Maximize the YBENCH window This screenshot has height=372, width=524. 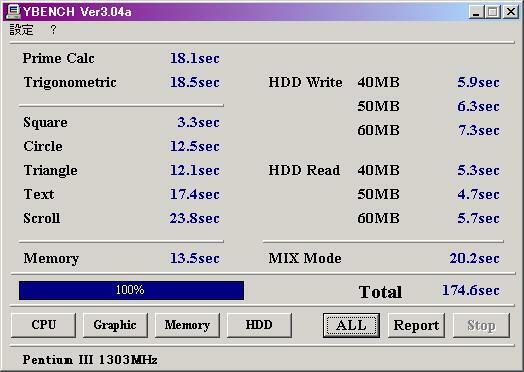493,12
